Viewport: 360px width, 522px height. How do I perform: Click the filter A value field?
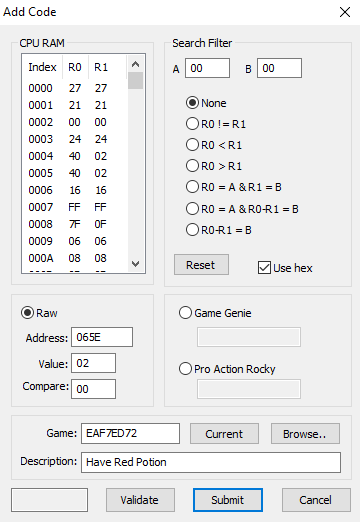tap(207, 68)
